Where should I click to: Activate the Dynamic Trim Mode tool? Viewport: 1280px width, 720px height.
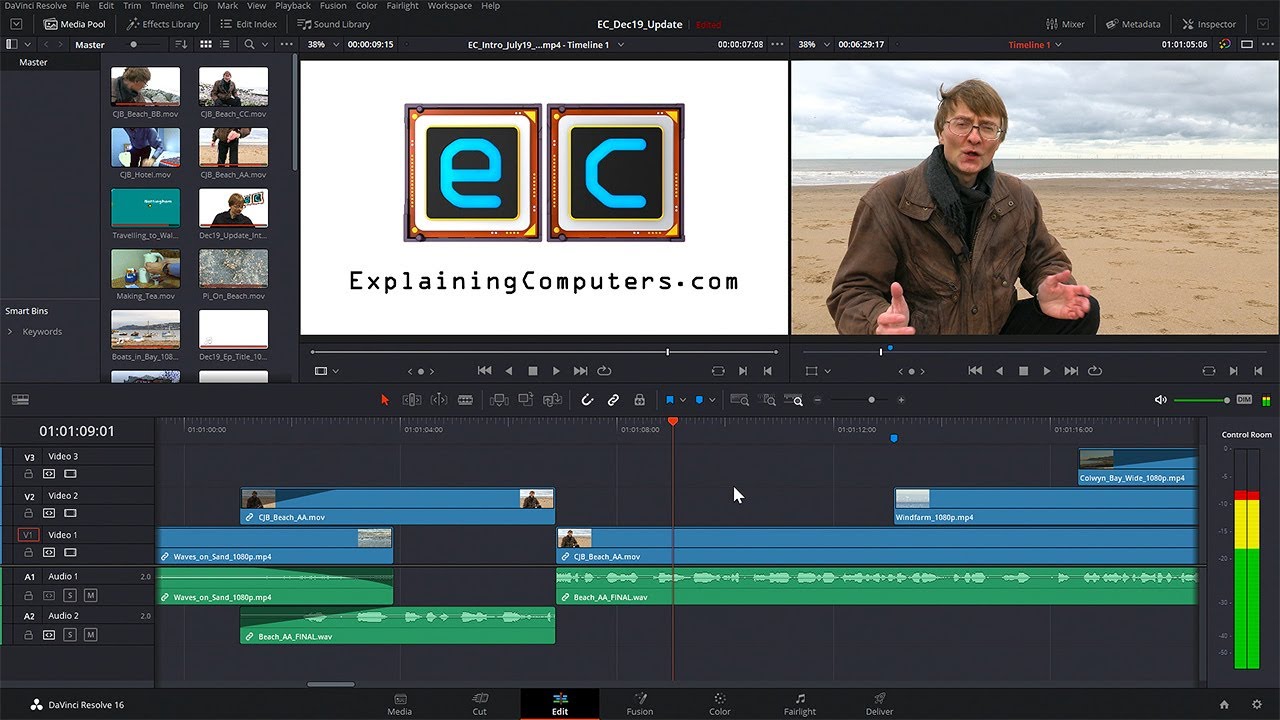(x=439, y=400)
